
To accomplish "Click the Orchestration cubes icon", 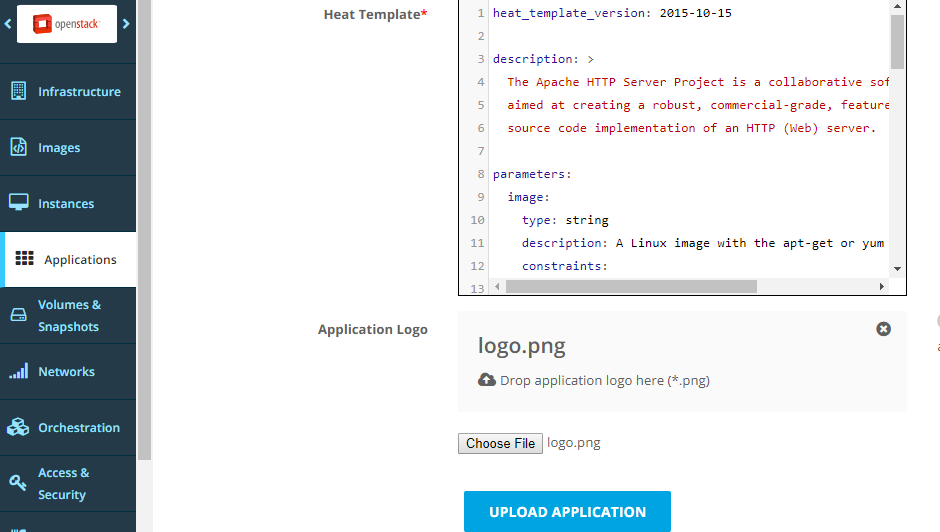I will click(x=18, y=427).
